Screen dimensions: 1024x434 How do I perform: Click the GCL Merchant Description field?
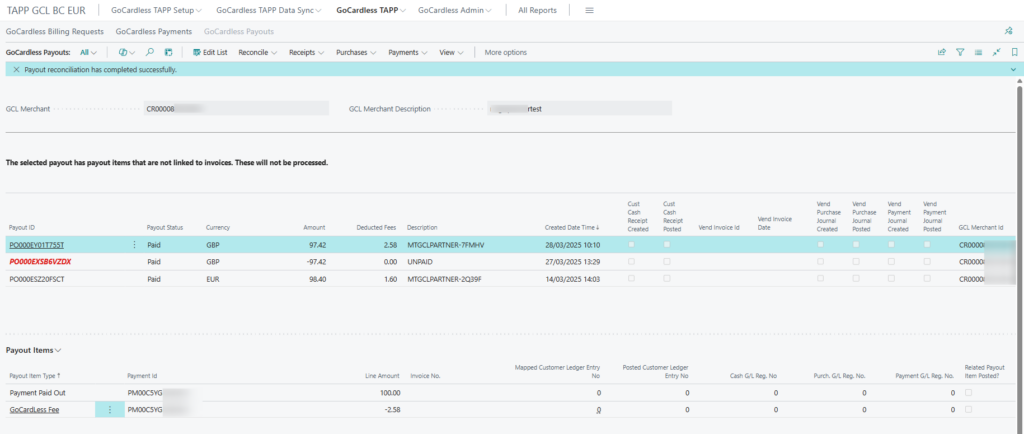[579, 109]
